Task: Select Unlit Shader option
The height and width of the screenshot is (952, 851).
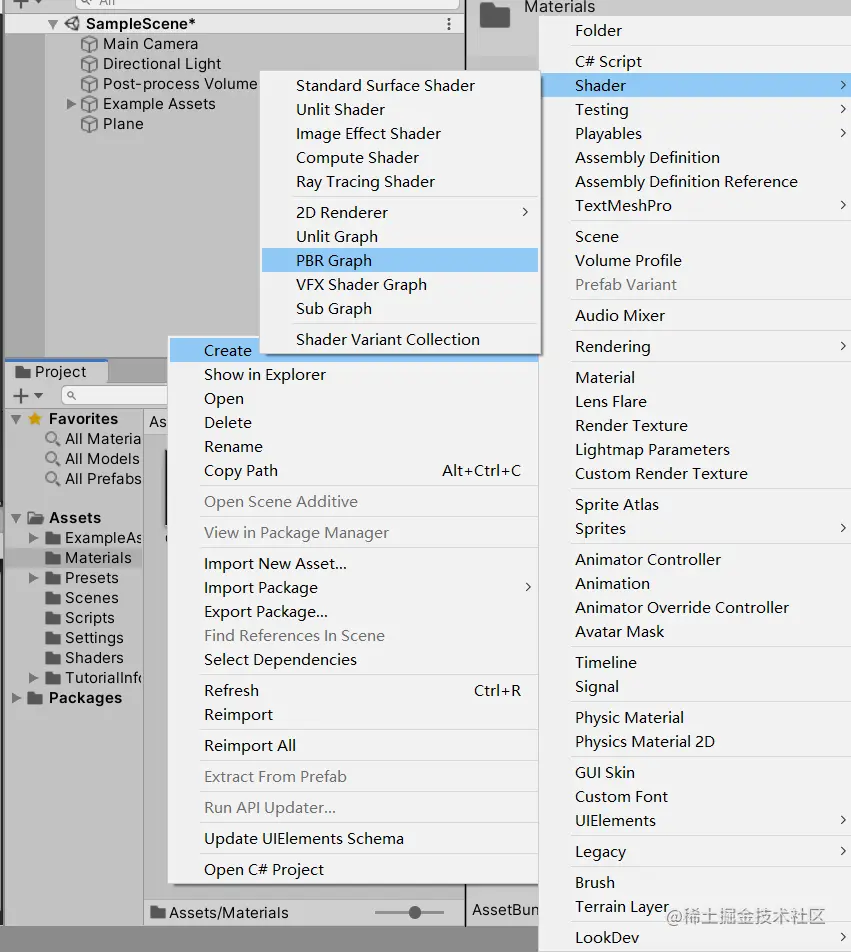Action: [400, 110]
